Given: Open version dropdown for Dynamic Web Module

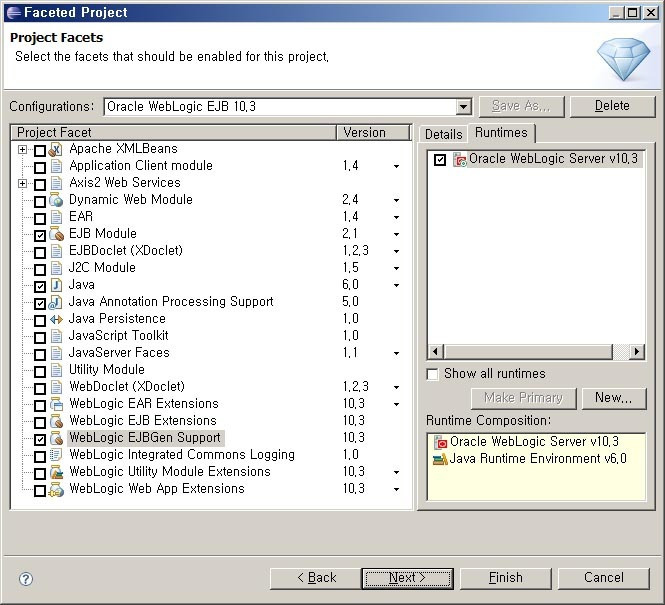Looking at the screenshot, I should 396,200.
